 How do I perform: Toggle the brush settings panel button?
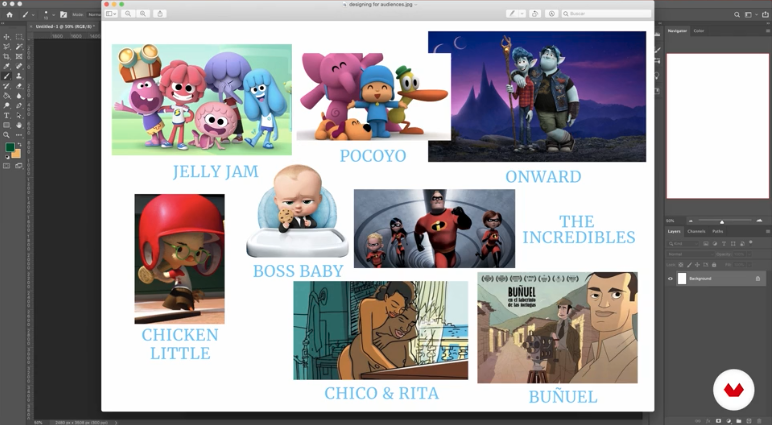[x=64, y=15]
